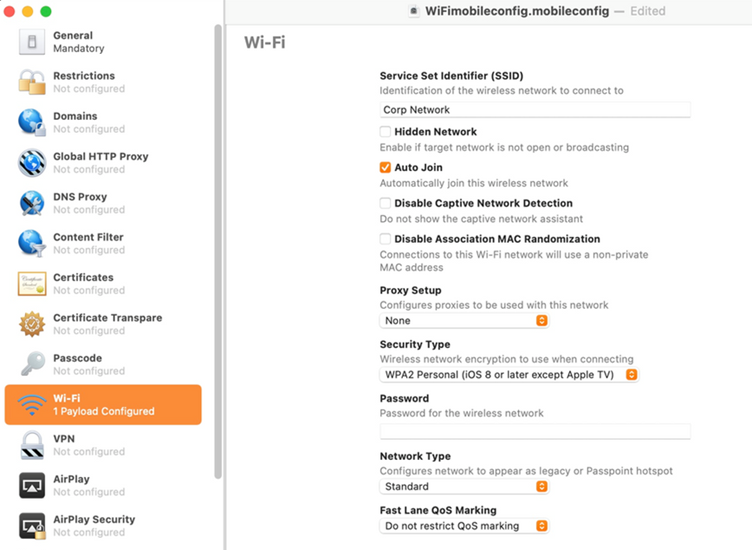
Task: Open the Certificates icon
Action: 32,283
